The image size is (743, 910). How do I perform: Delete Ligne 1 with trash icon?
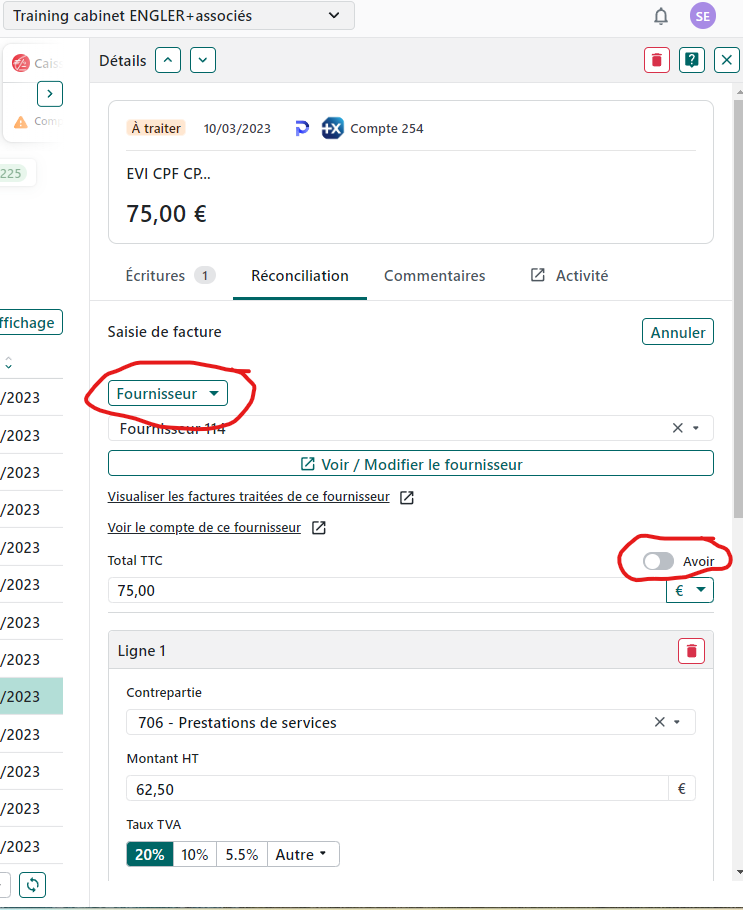pyautogui.click(x=691, y=651)
